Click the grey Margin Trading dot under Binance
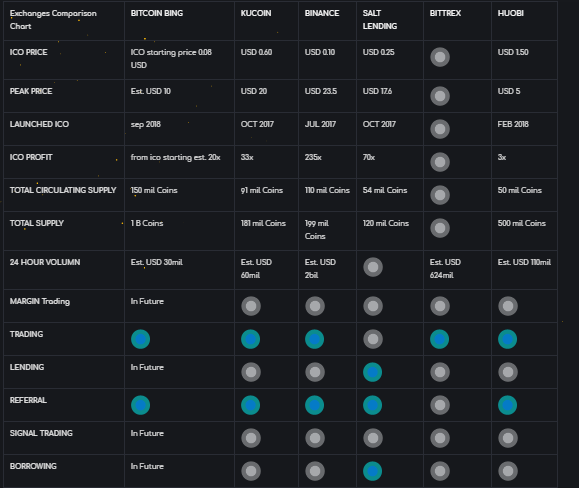The height and width of the screenshot is (488, 579). 315,306
